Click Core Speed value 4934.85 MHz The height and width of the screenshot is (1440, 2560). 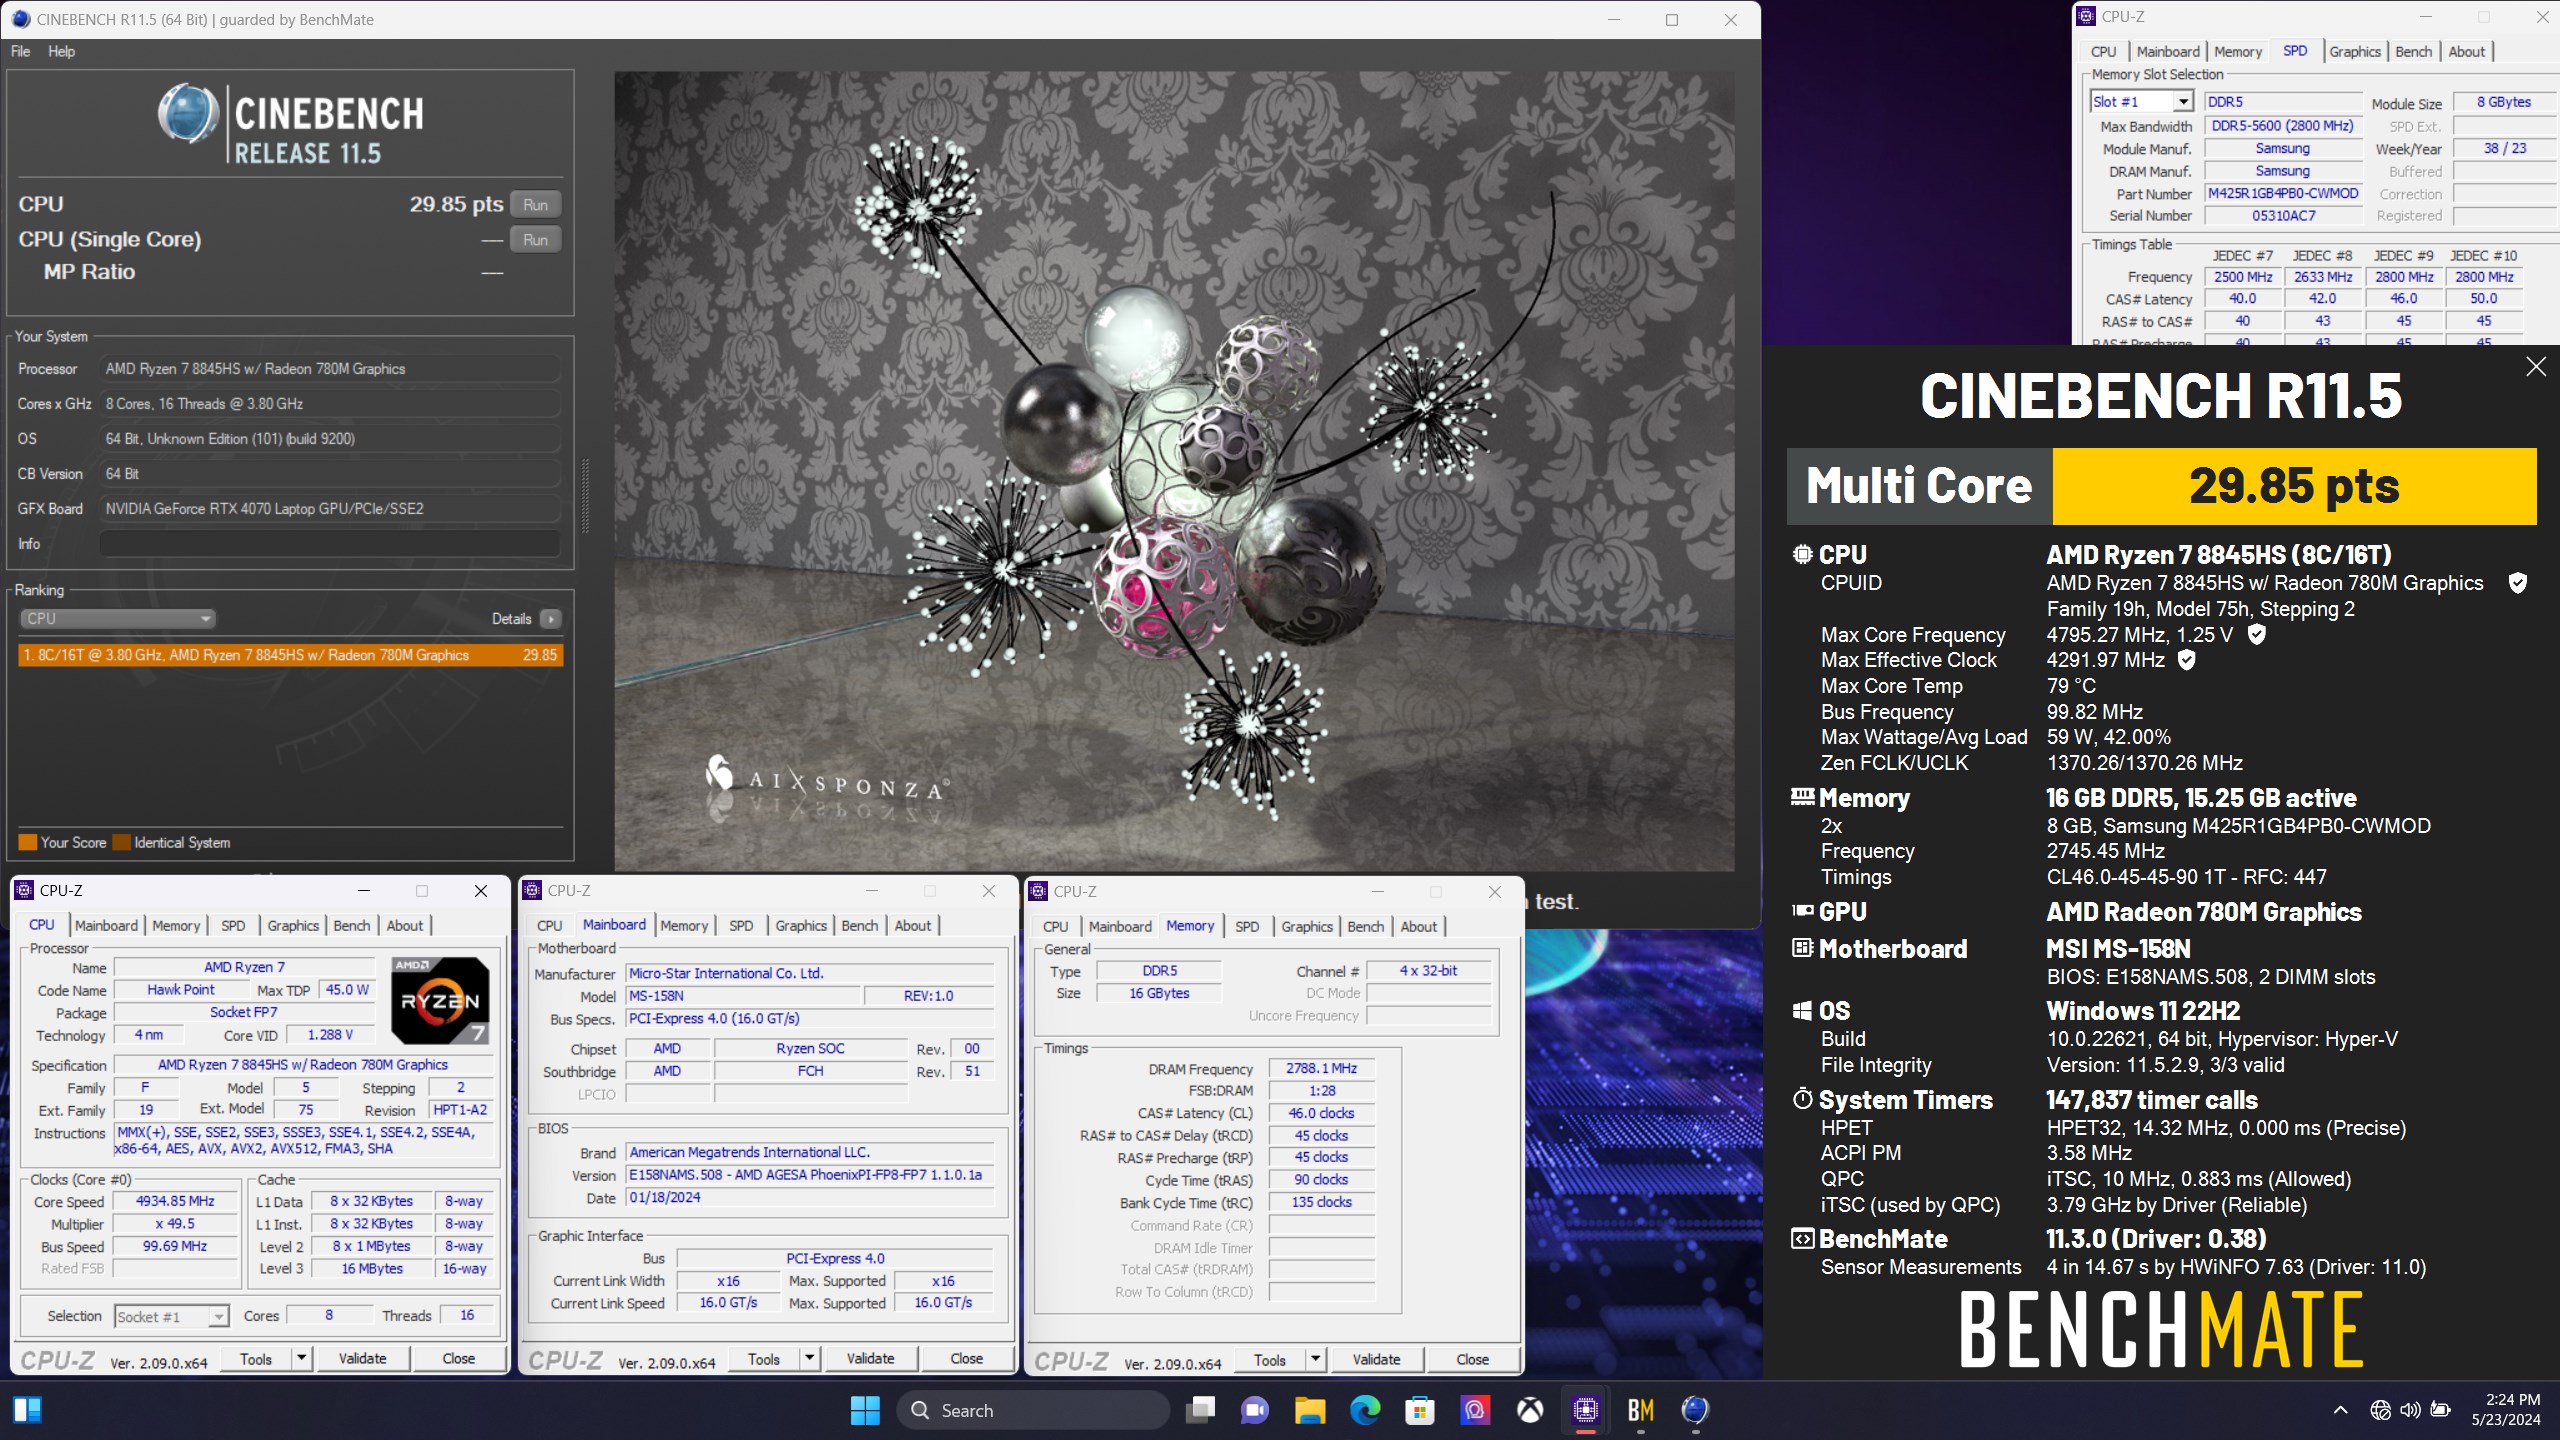tap(174, 1201)
